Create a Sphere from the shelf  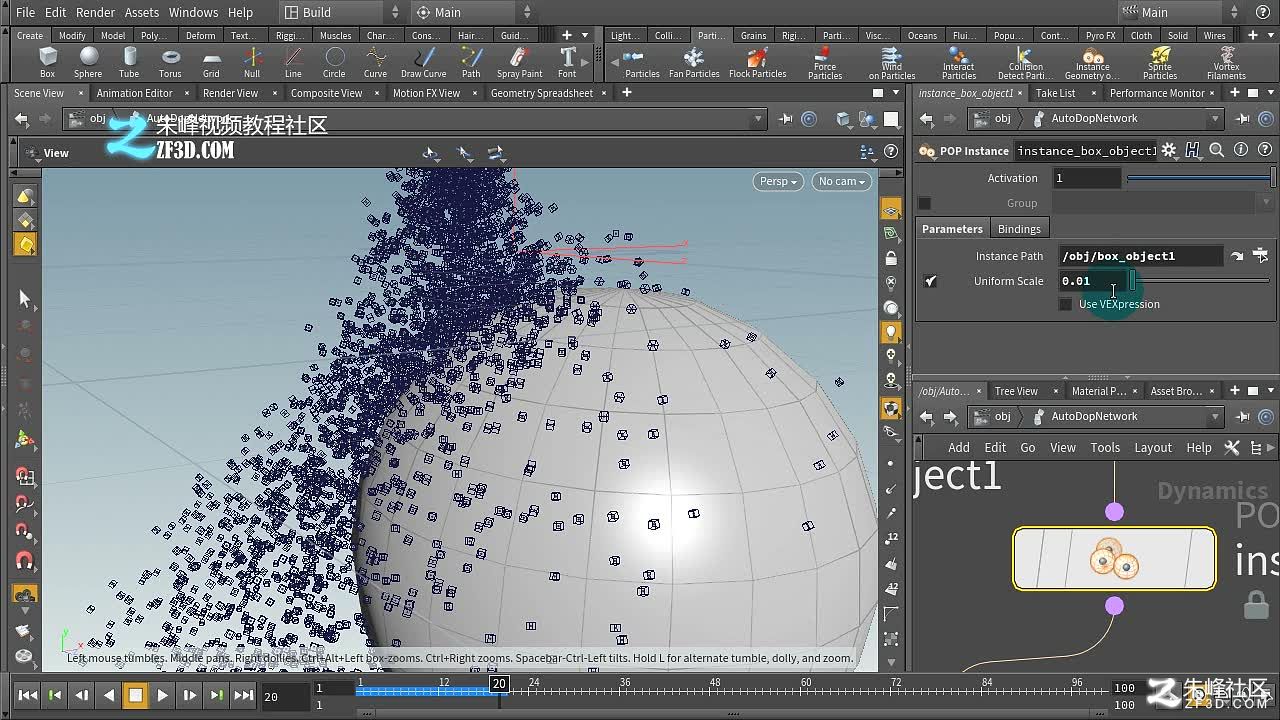point(88,62)
